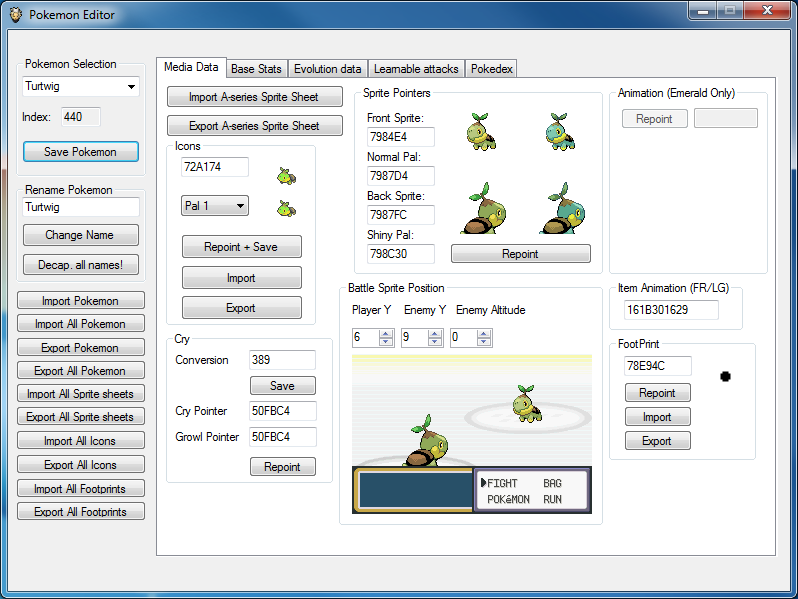Click Import button in Icons group
This screenshot has width=798, height=599.
point(241,278)
